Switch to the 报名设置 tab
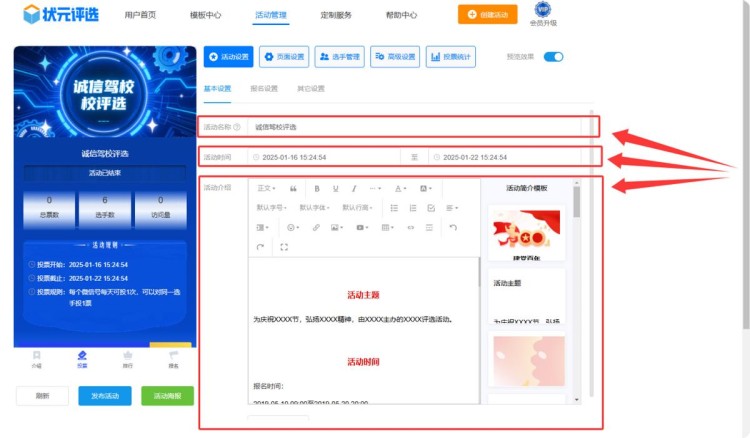 [x=264, y=89]
